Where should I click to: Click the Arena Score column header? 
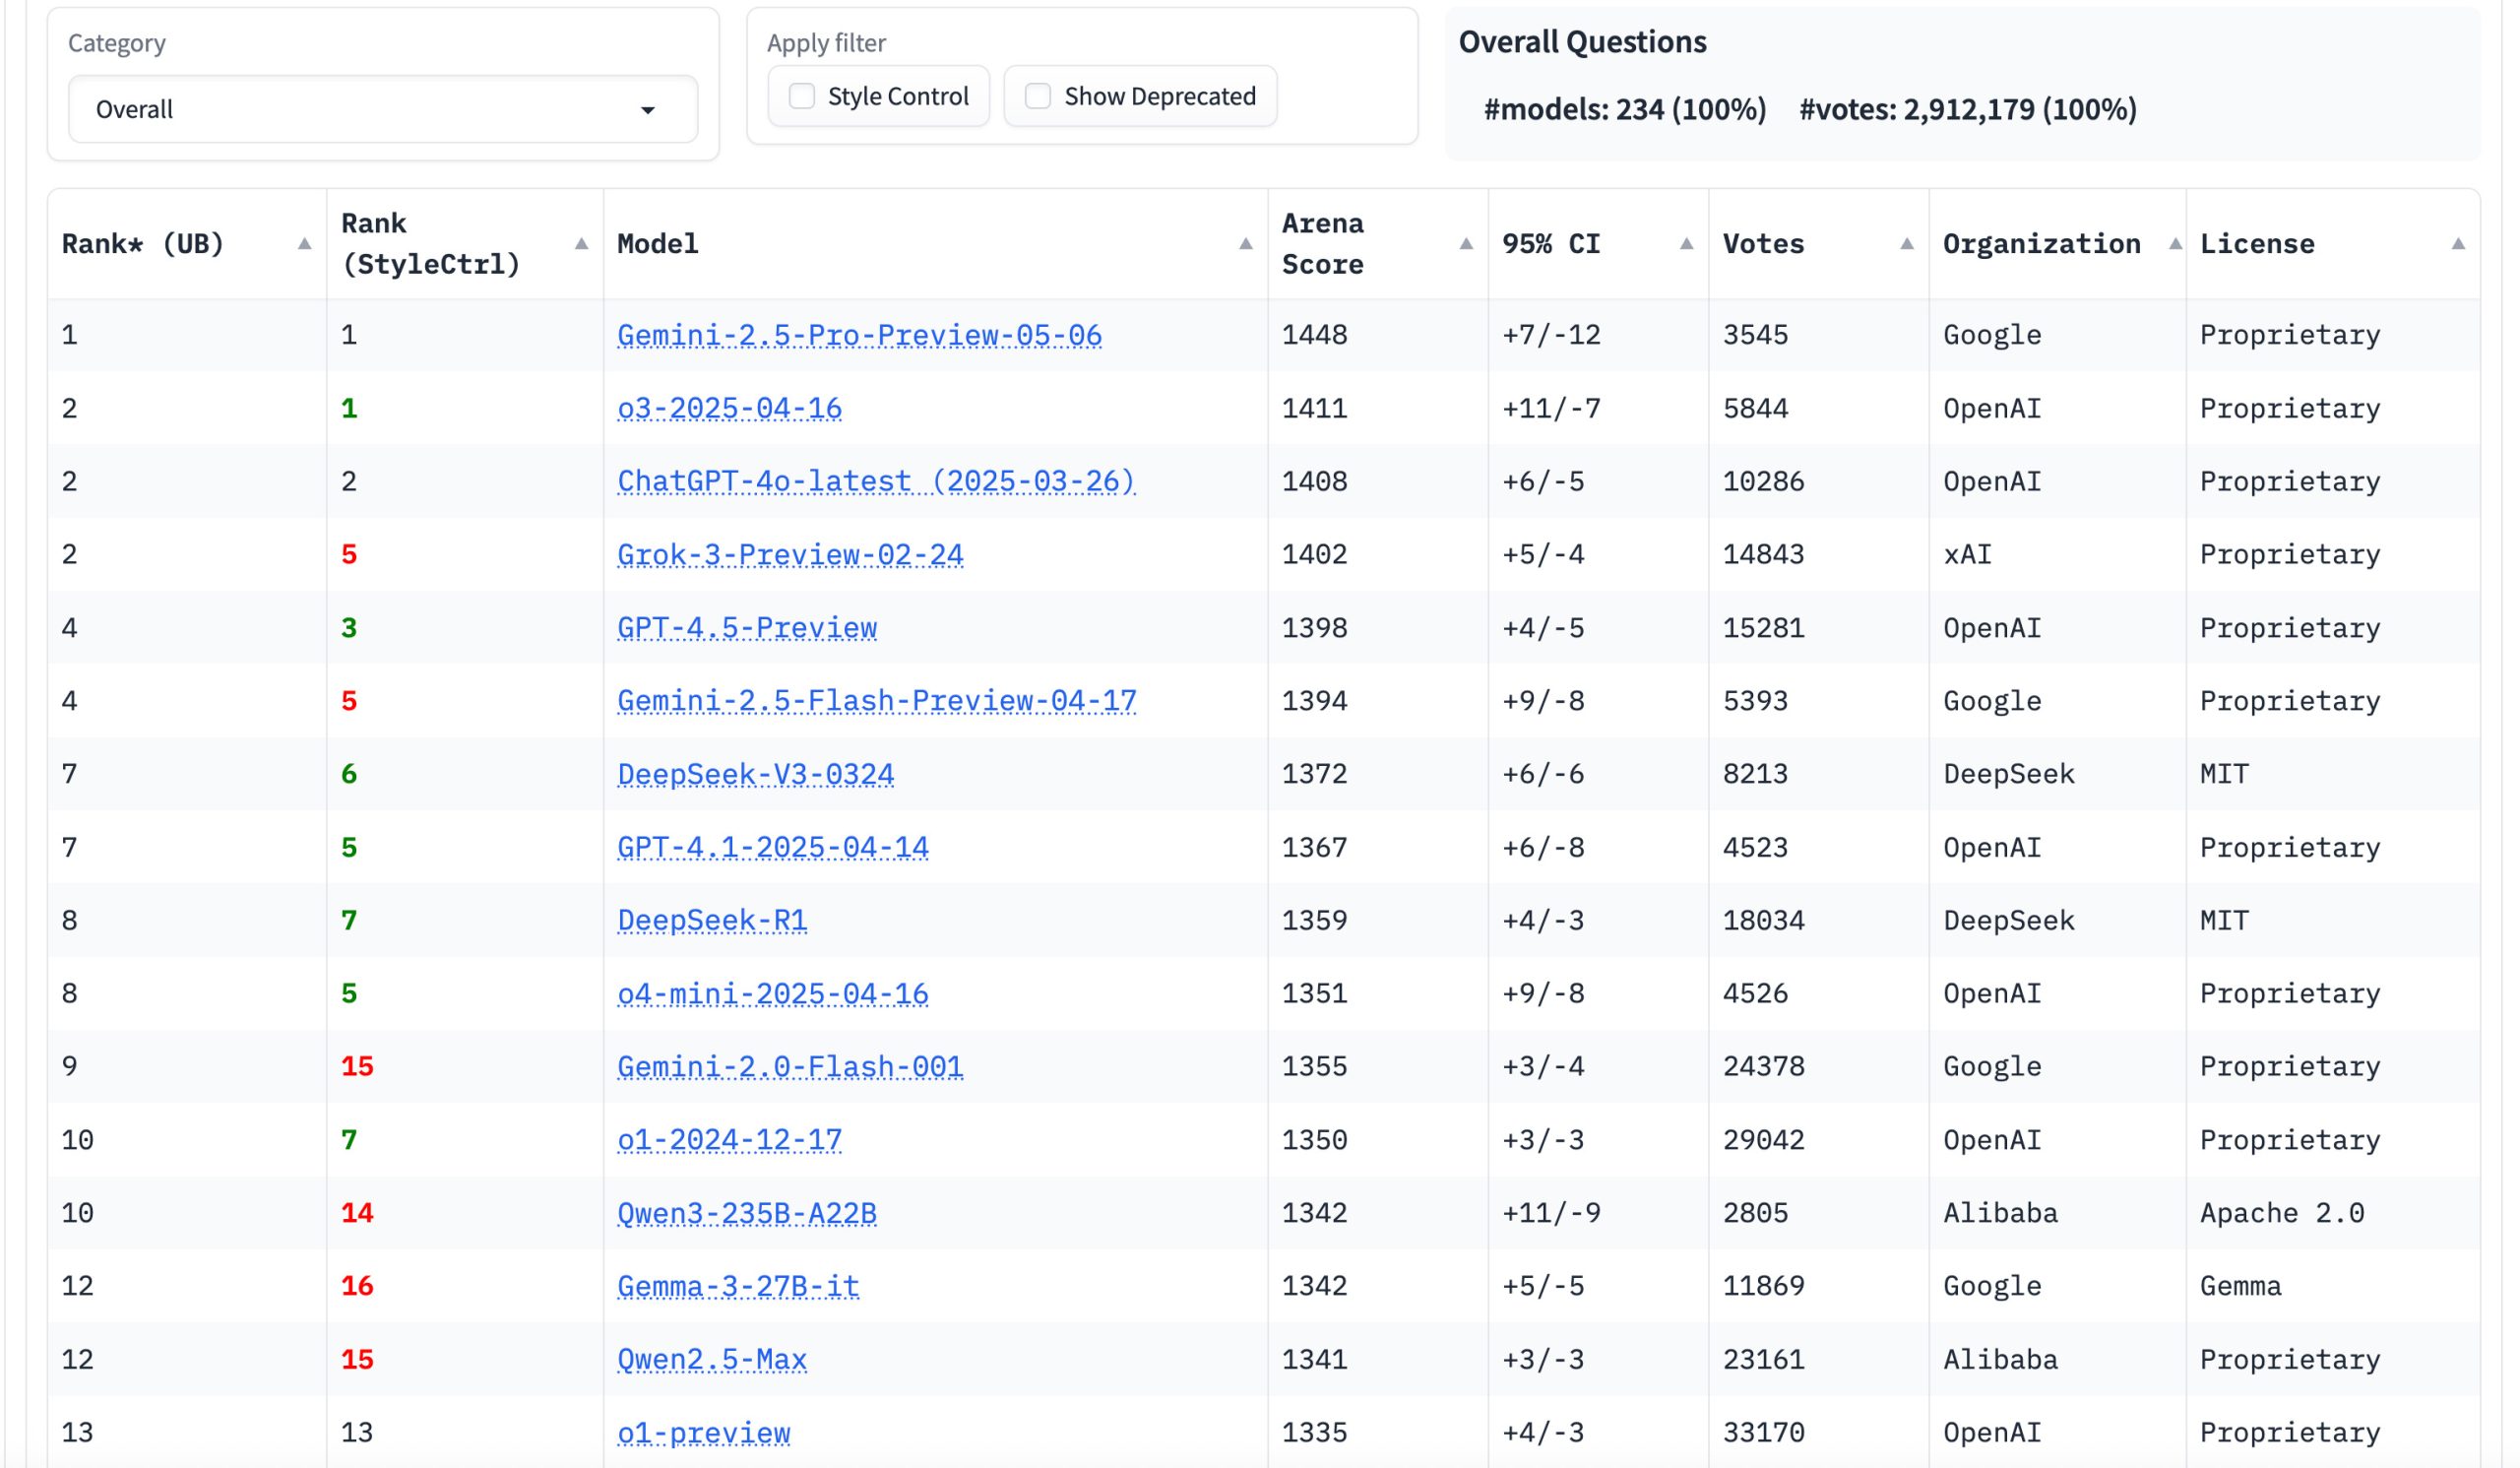(1322, 244)
